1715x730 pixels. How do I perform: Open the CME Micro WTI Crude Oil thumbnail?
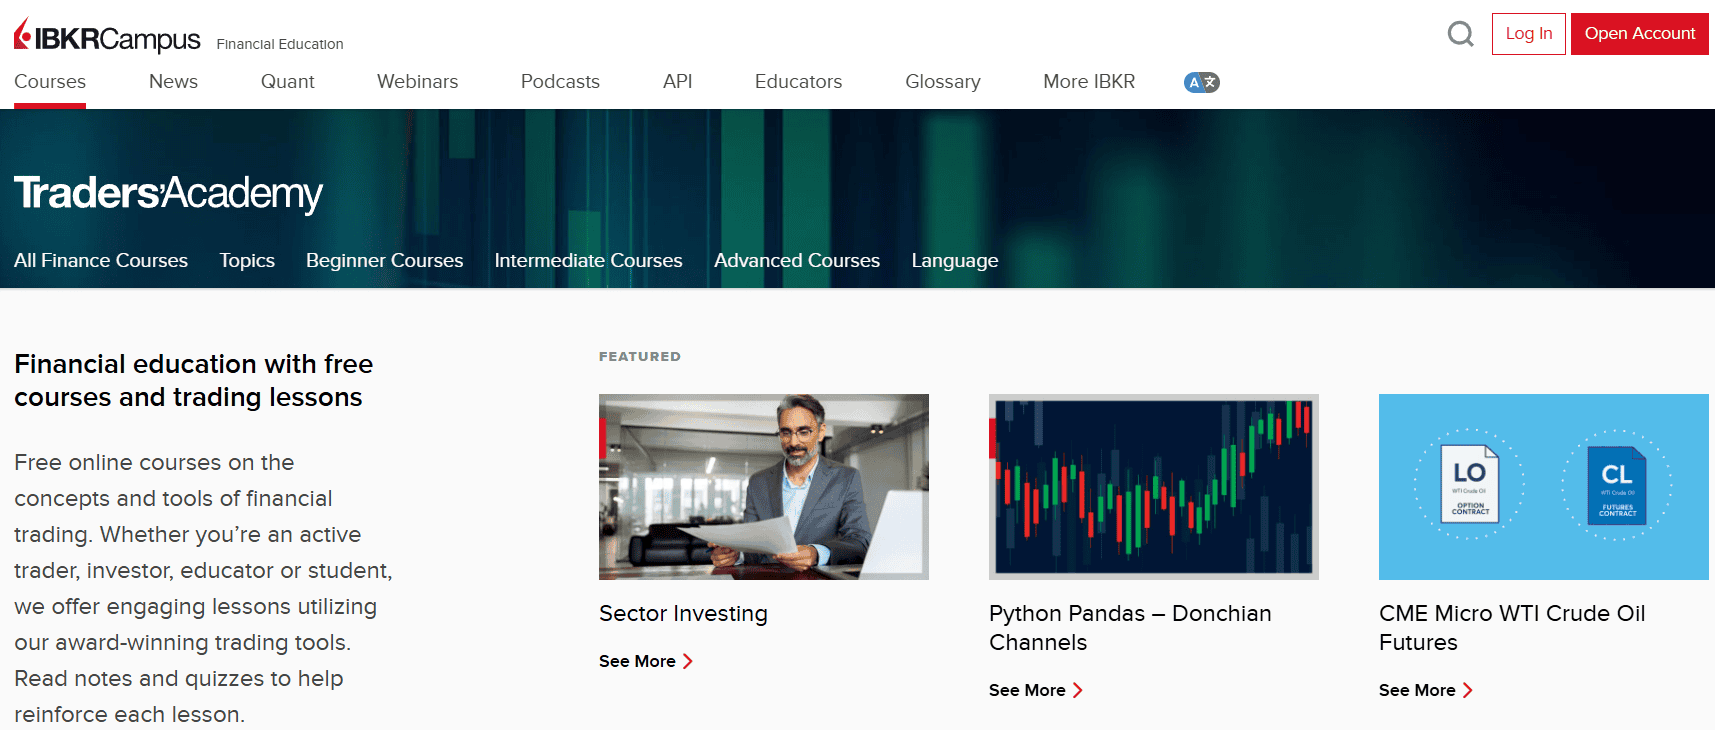(x=1544, y=487)
